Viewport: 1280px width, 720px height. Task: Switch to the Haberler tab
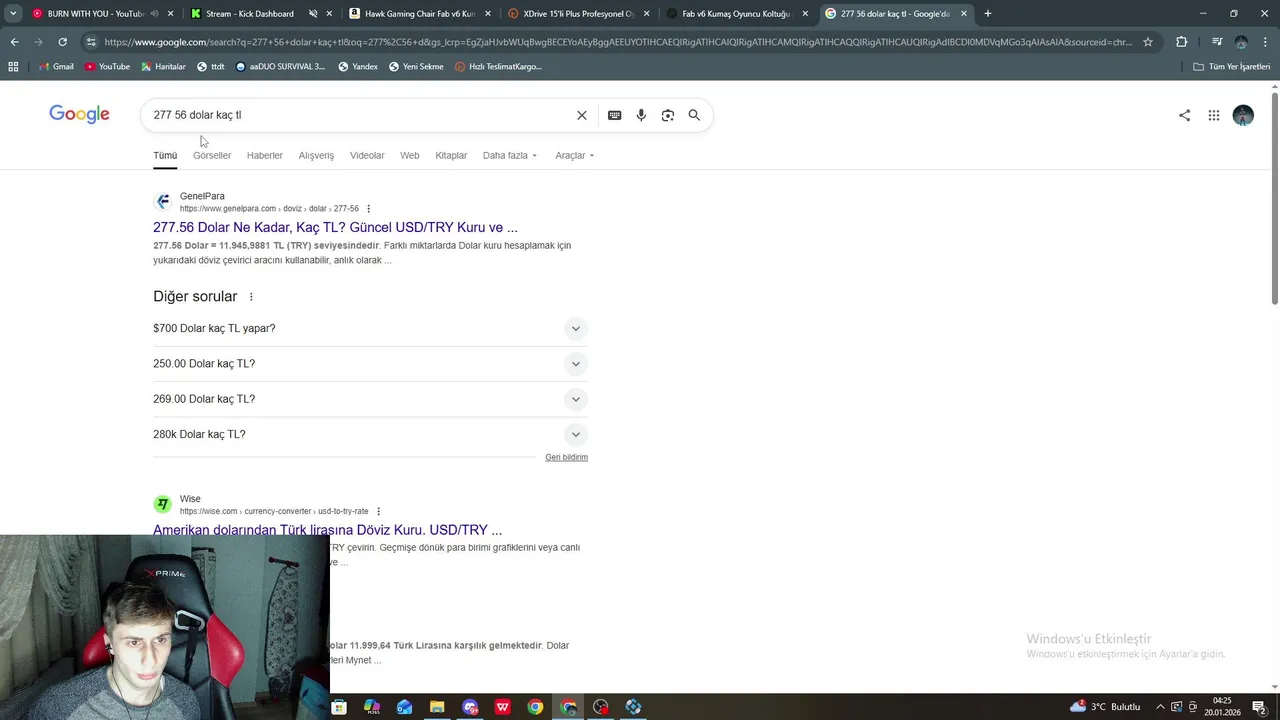265,156
